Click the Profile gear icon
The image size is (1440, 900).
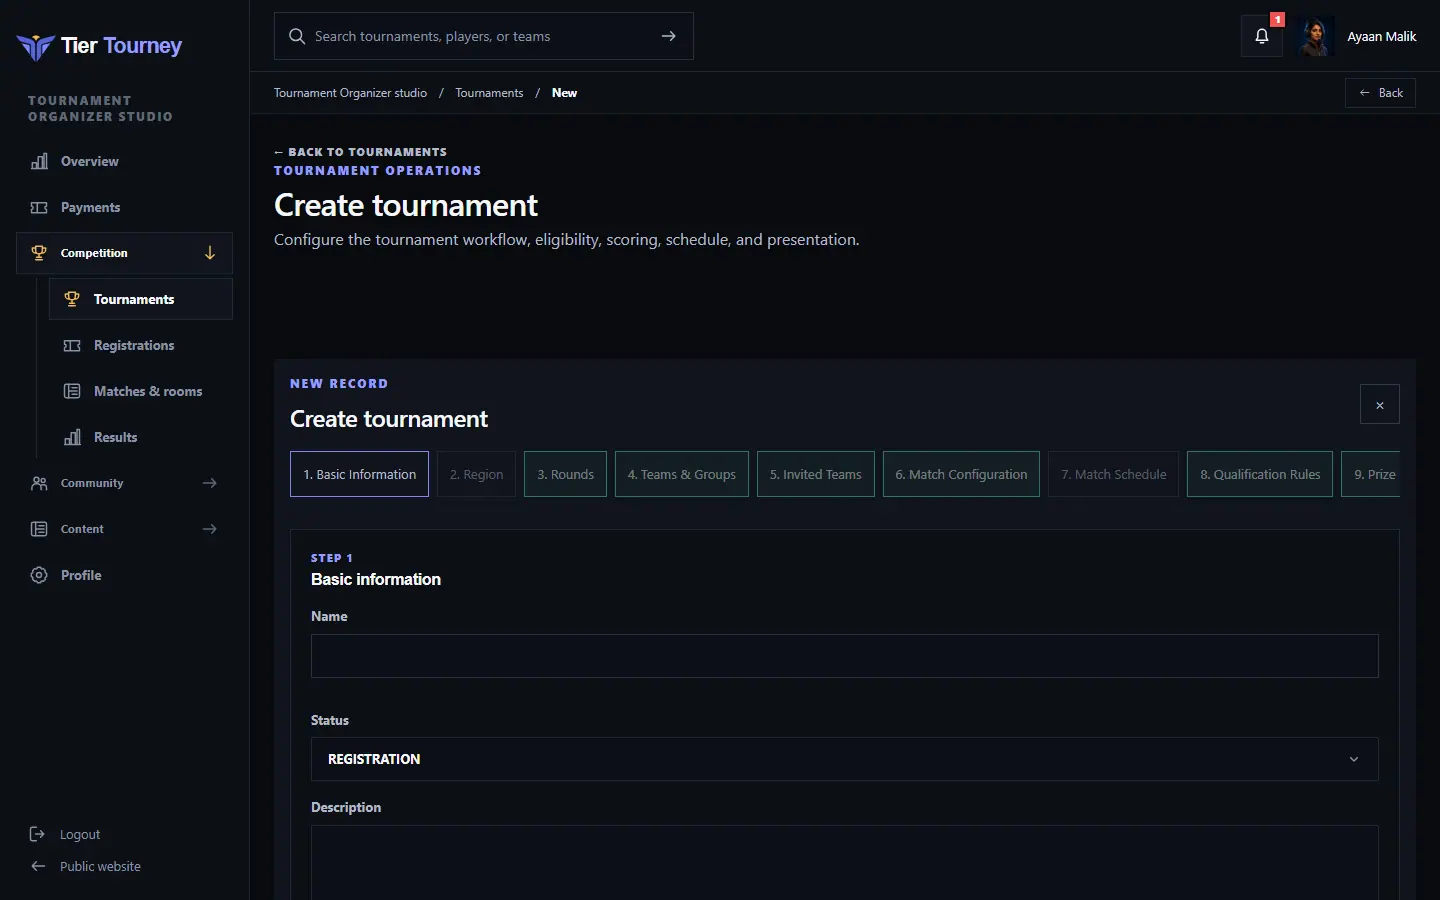point(39,575)
